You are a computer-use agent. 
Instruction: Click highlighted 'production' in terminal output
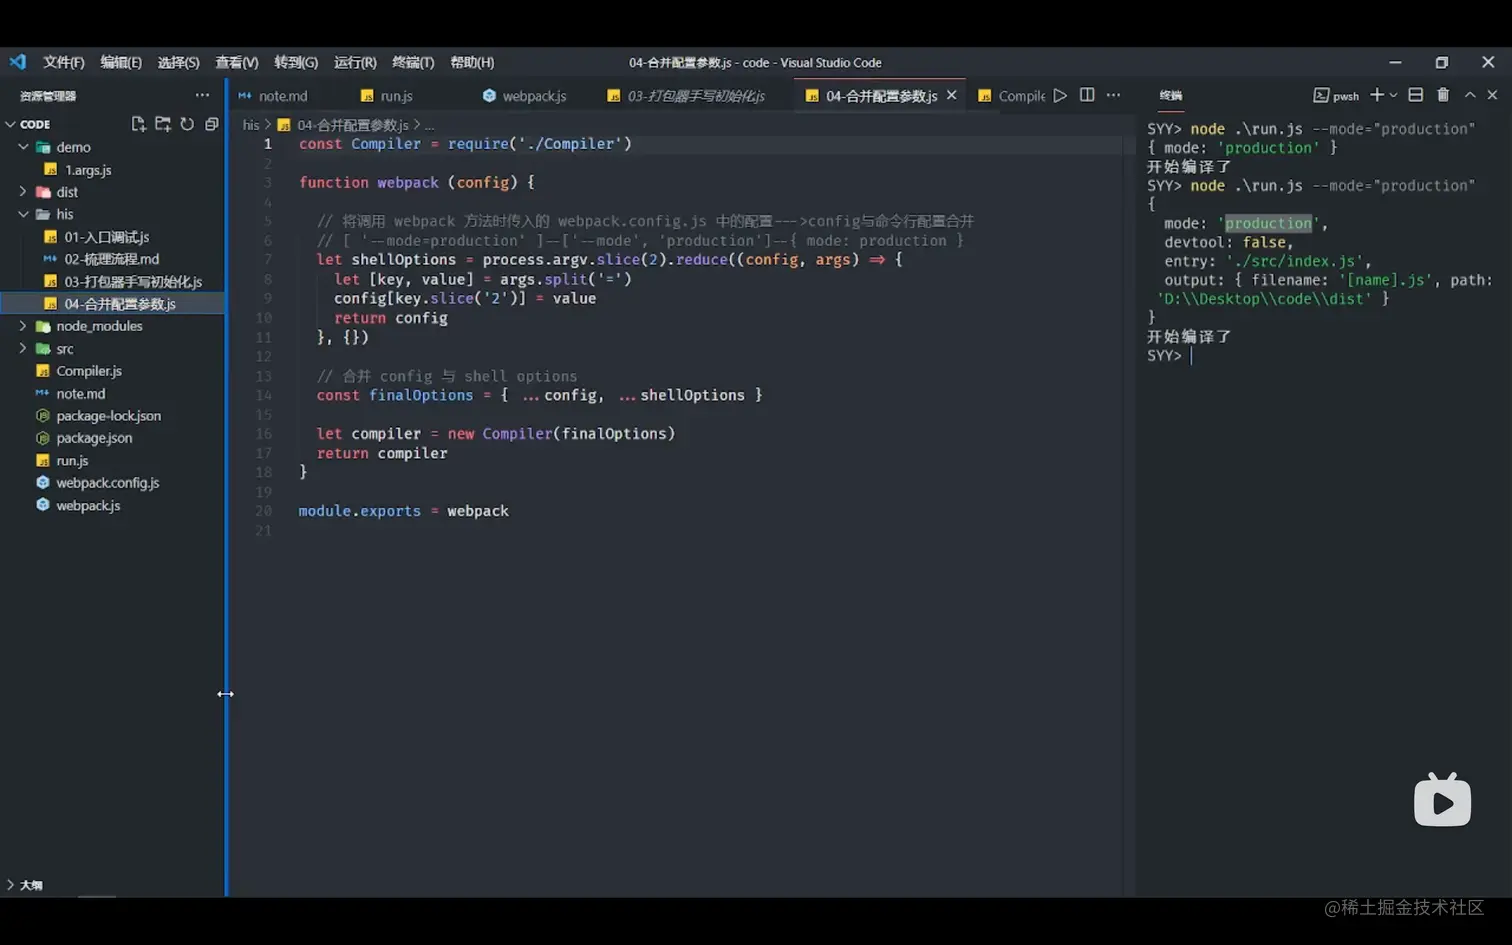pyautogui.click(x=1268, y=223)
